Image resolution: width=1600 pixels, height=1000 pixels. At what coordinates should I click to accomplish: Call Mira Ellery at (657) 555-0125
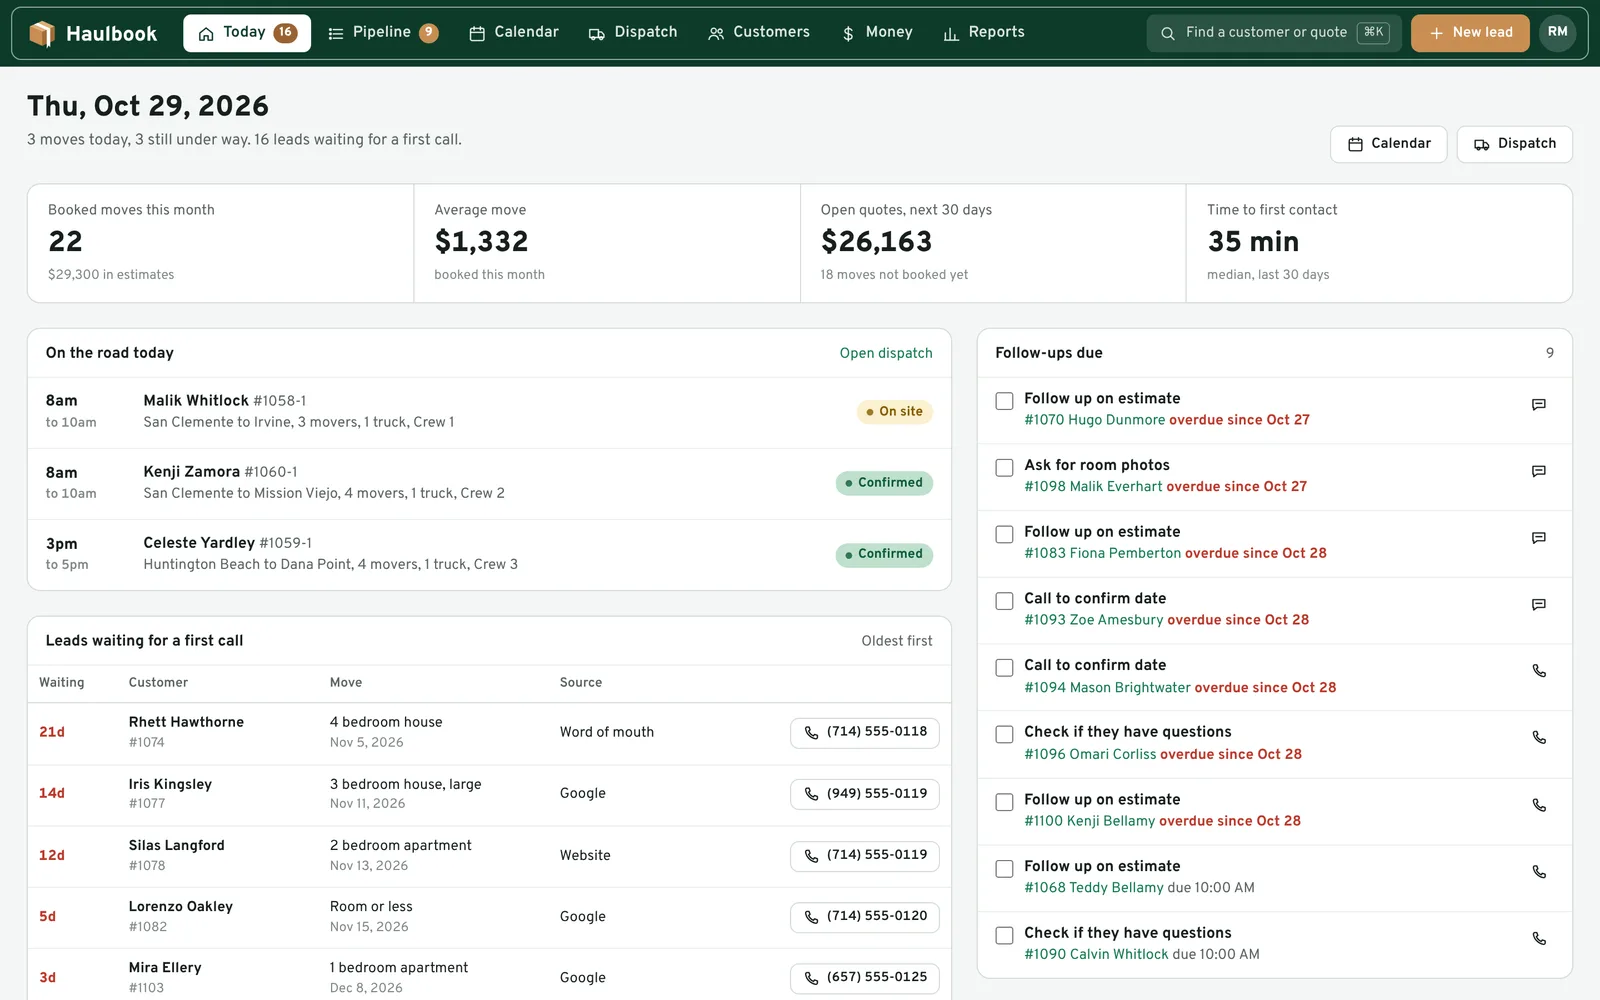pyautogui.click(x=865, y=977)
